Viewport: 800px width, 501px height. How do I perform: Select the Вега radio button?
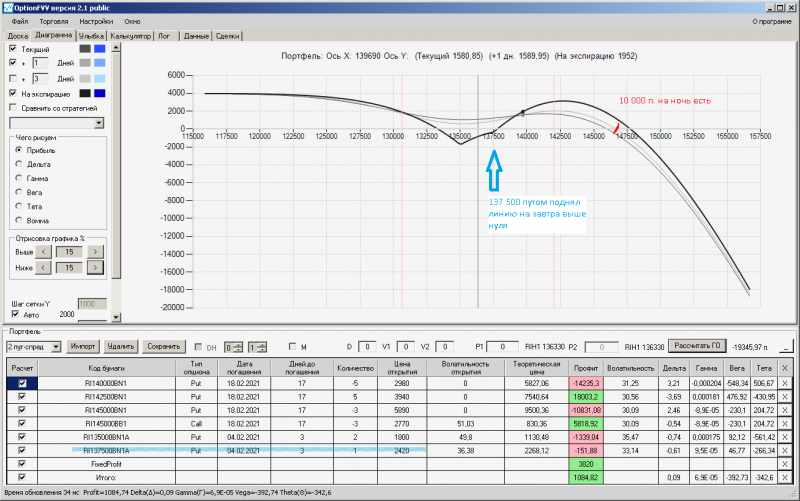19,192
